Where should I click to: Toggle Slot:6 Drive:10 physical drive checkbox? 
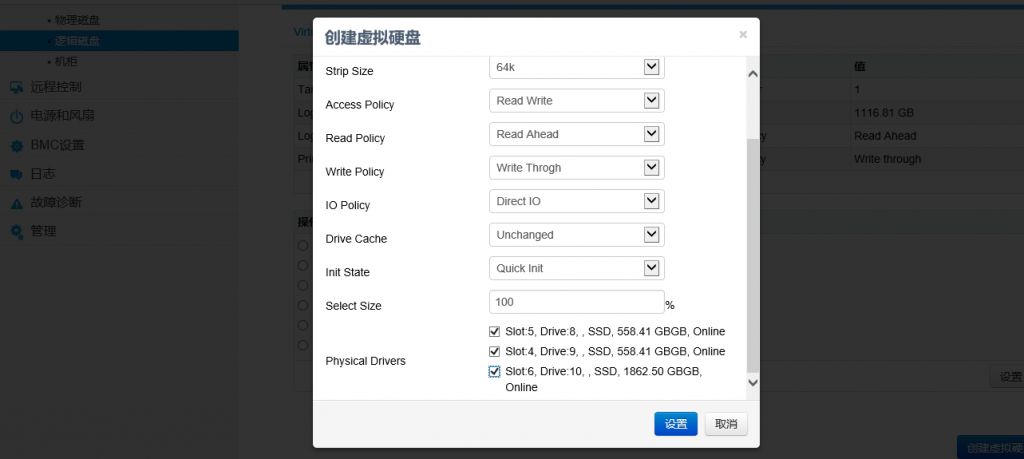(494, 371)
